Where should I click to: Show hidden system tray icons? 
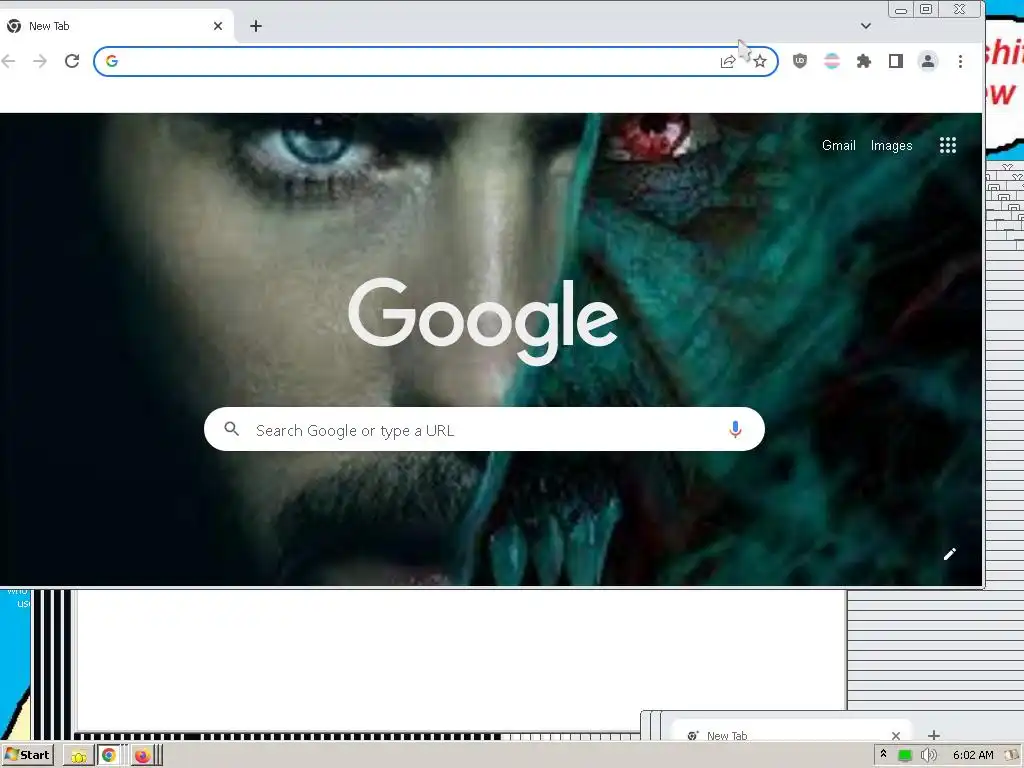[884, 754]
